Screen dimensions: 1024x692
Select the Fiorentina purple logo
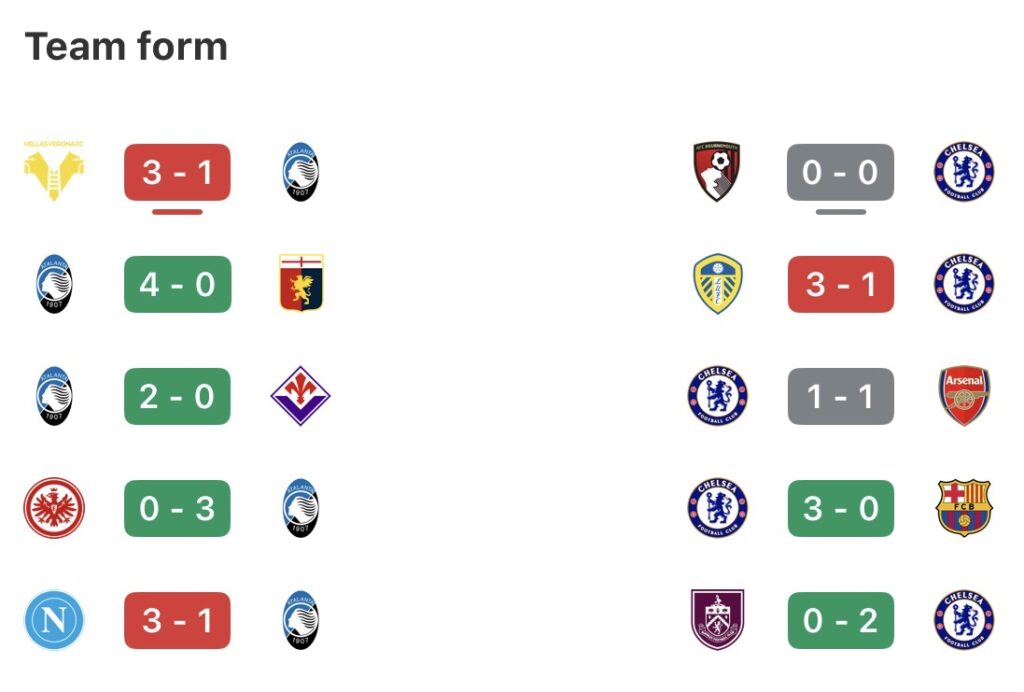click(301, 396)
